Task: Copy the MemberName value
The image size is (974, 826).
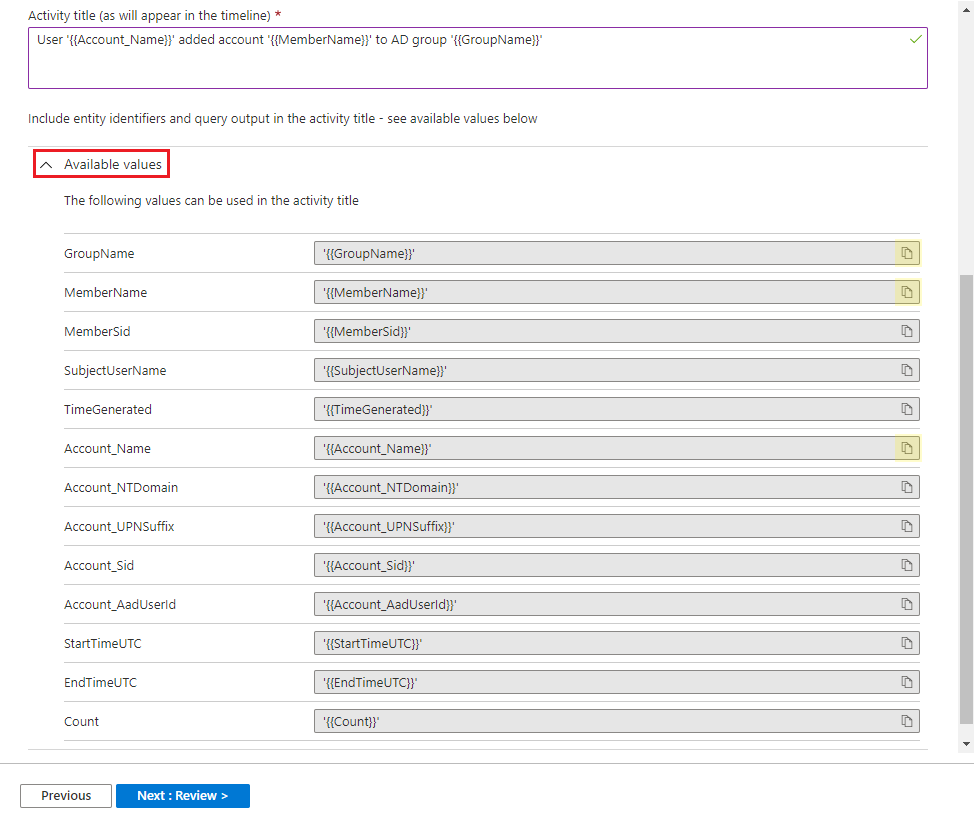Action: (907, 292)
